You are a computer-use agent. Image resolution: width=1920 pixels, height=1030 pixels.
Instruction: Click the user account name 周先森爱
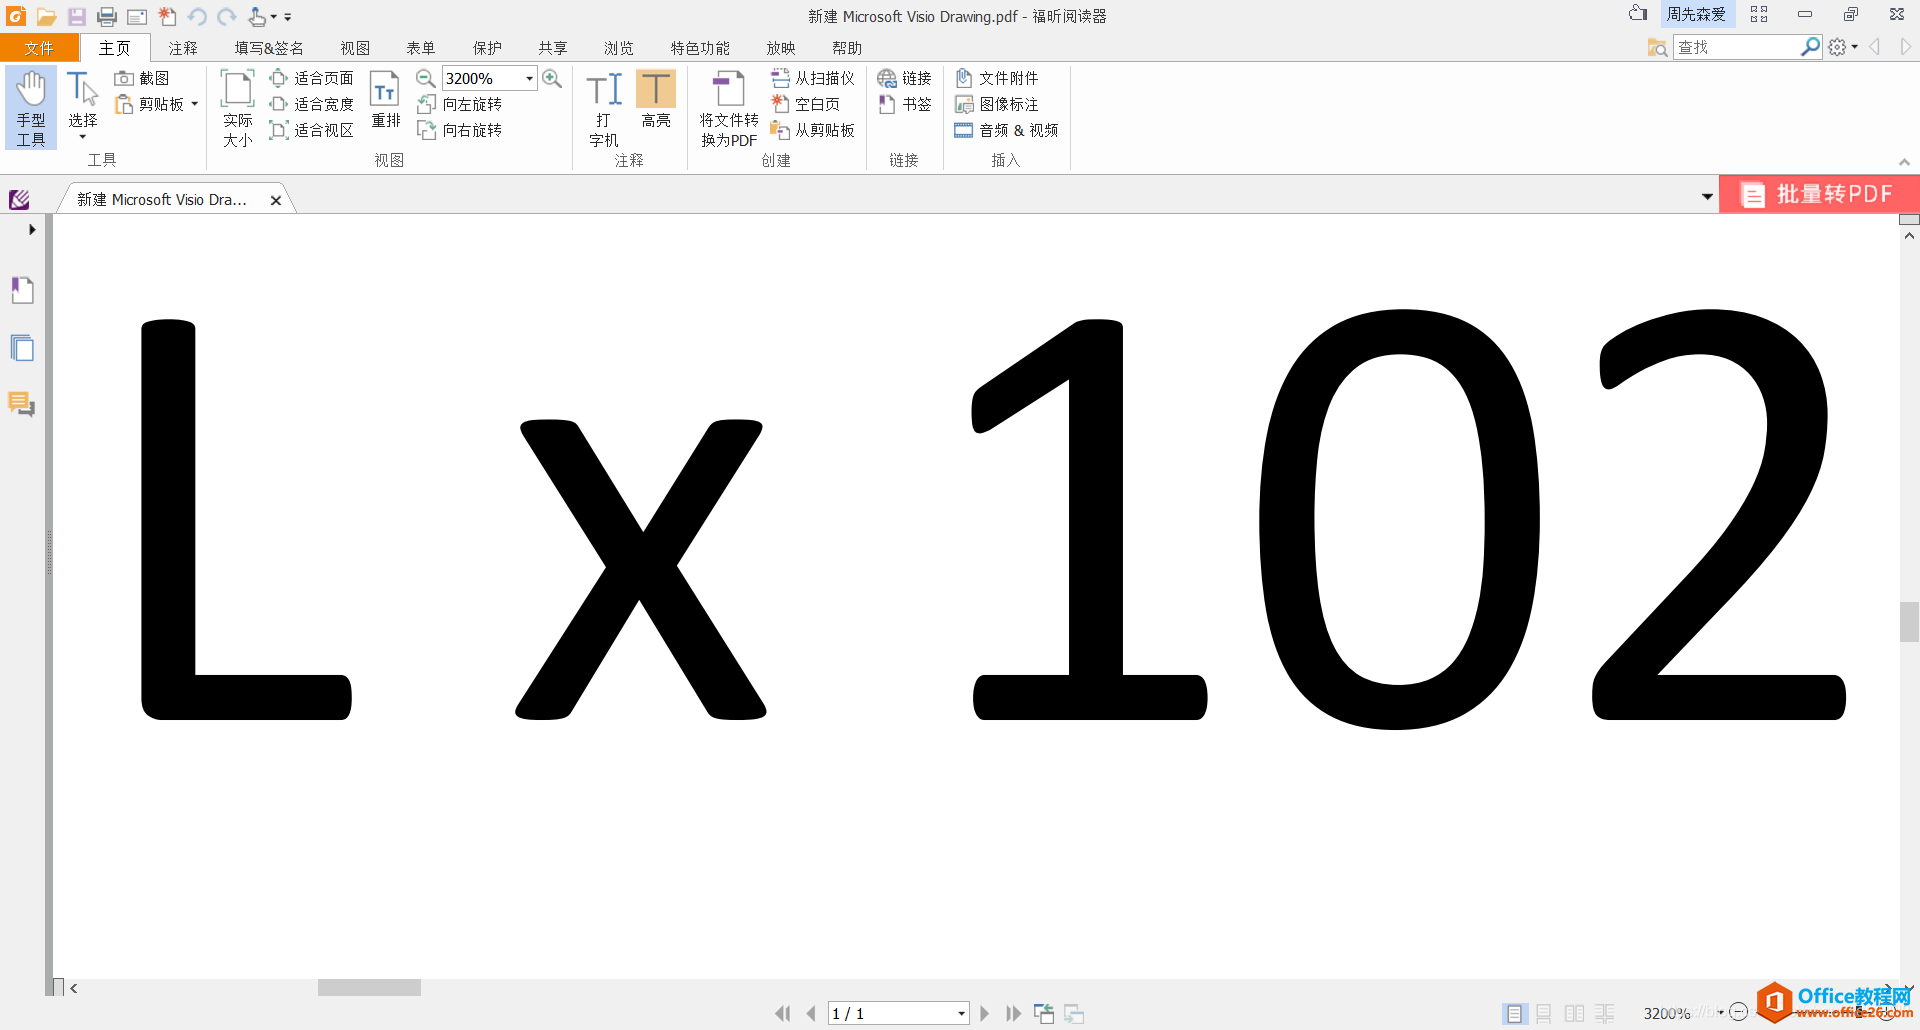1696,14
